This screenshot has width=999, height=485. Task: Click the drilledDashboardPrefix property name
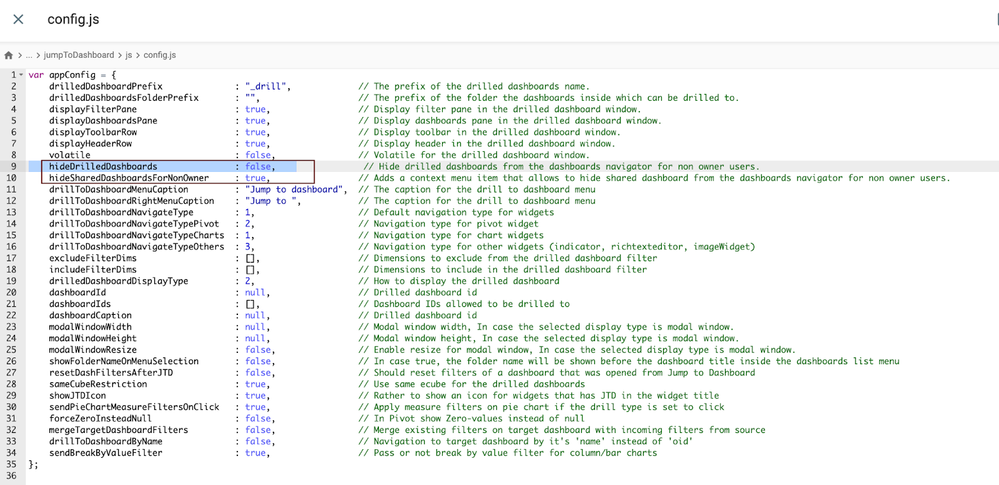click(106, 86)
